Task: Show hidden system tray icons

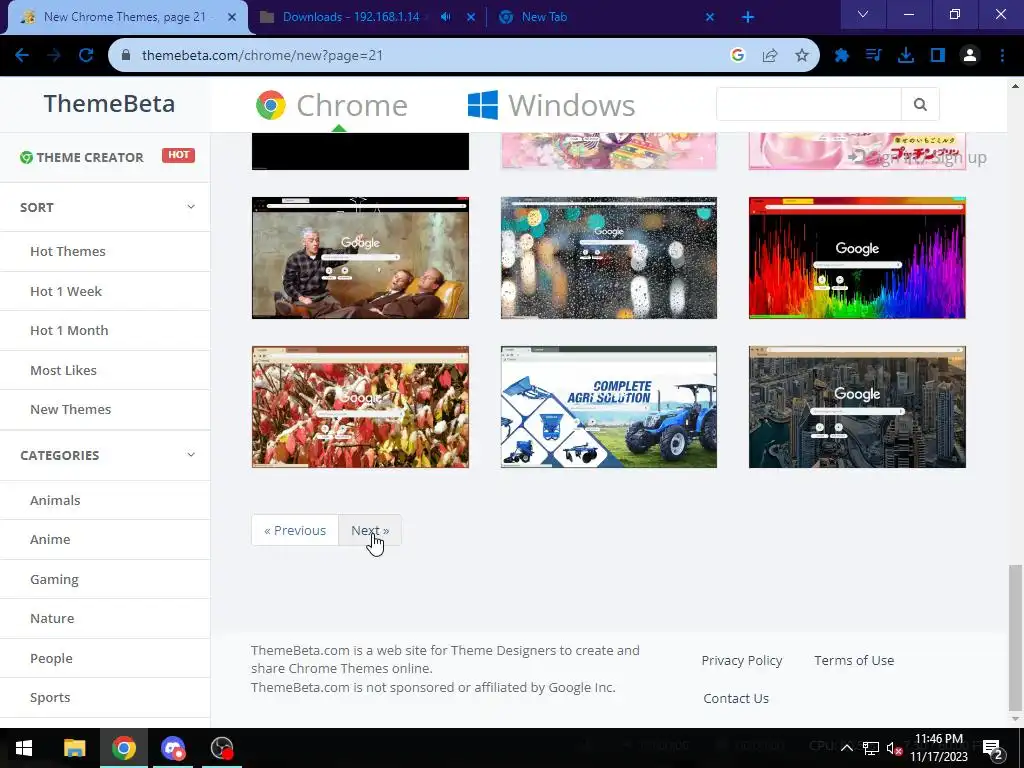Action: click(x=846, y=748)
